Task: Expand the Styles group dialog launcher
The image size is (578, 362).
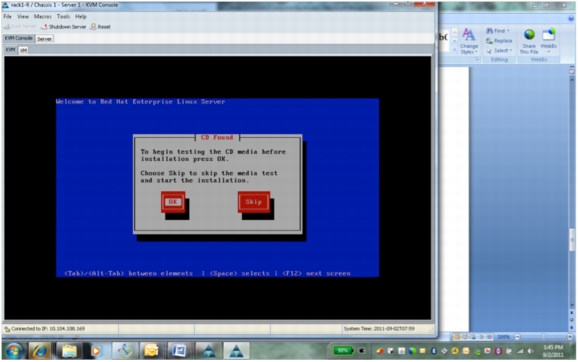Action: [477, 59]
